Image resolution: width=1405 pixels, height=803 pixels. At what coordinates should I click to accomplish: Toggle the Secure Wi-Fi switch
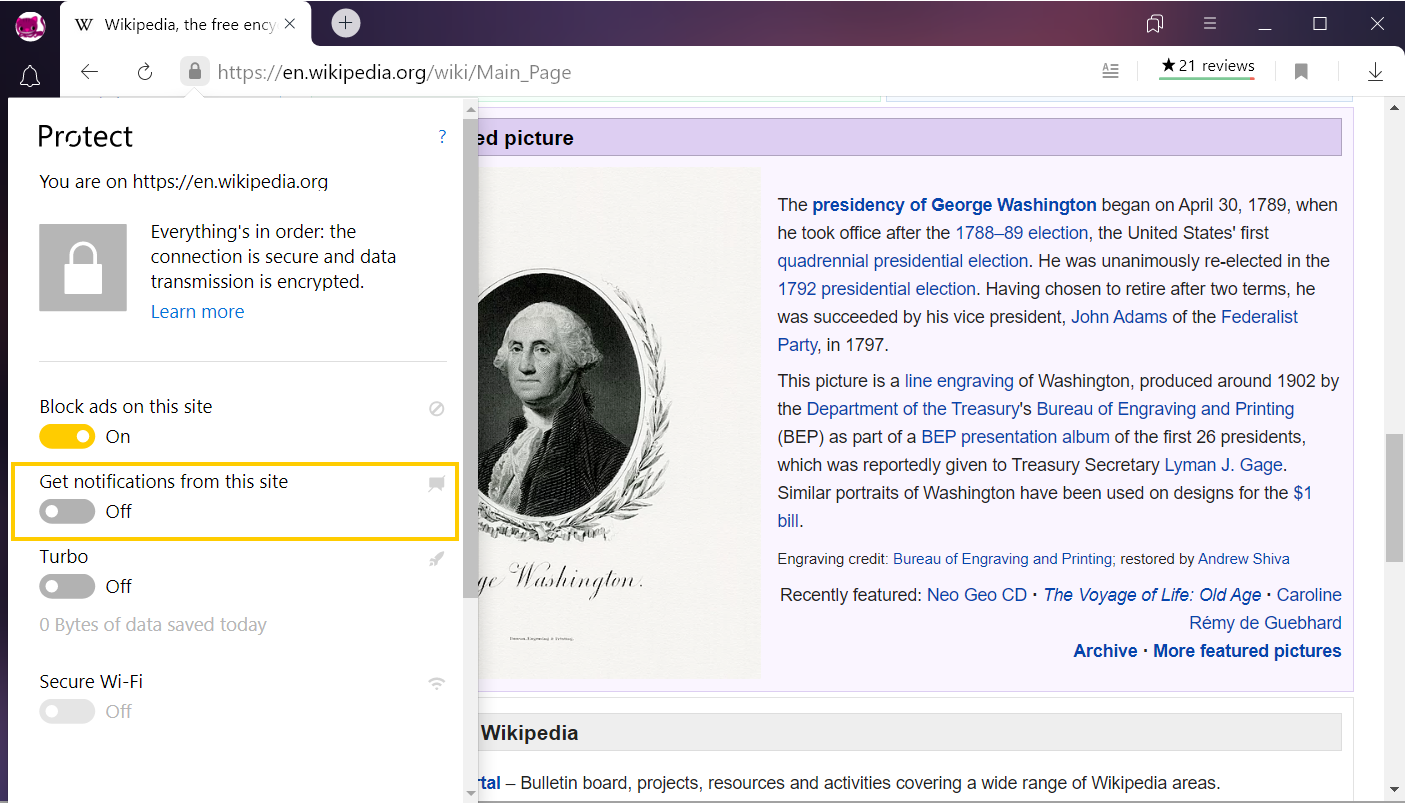click(x=67, y=712)
